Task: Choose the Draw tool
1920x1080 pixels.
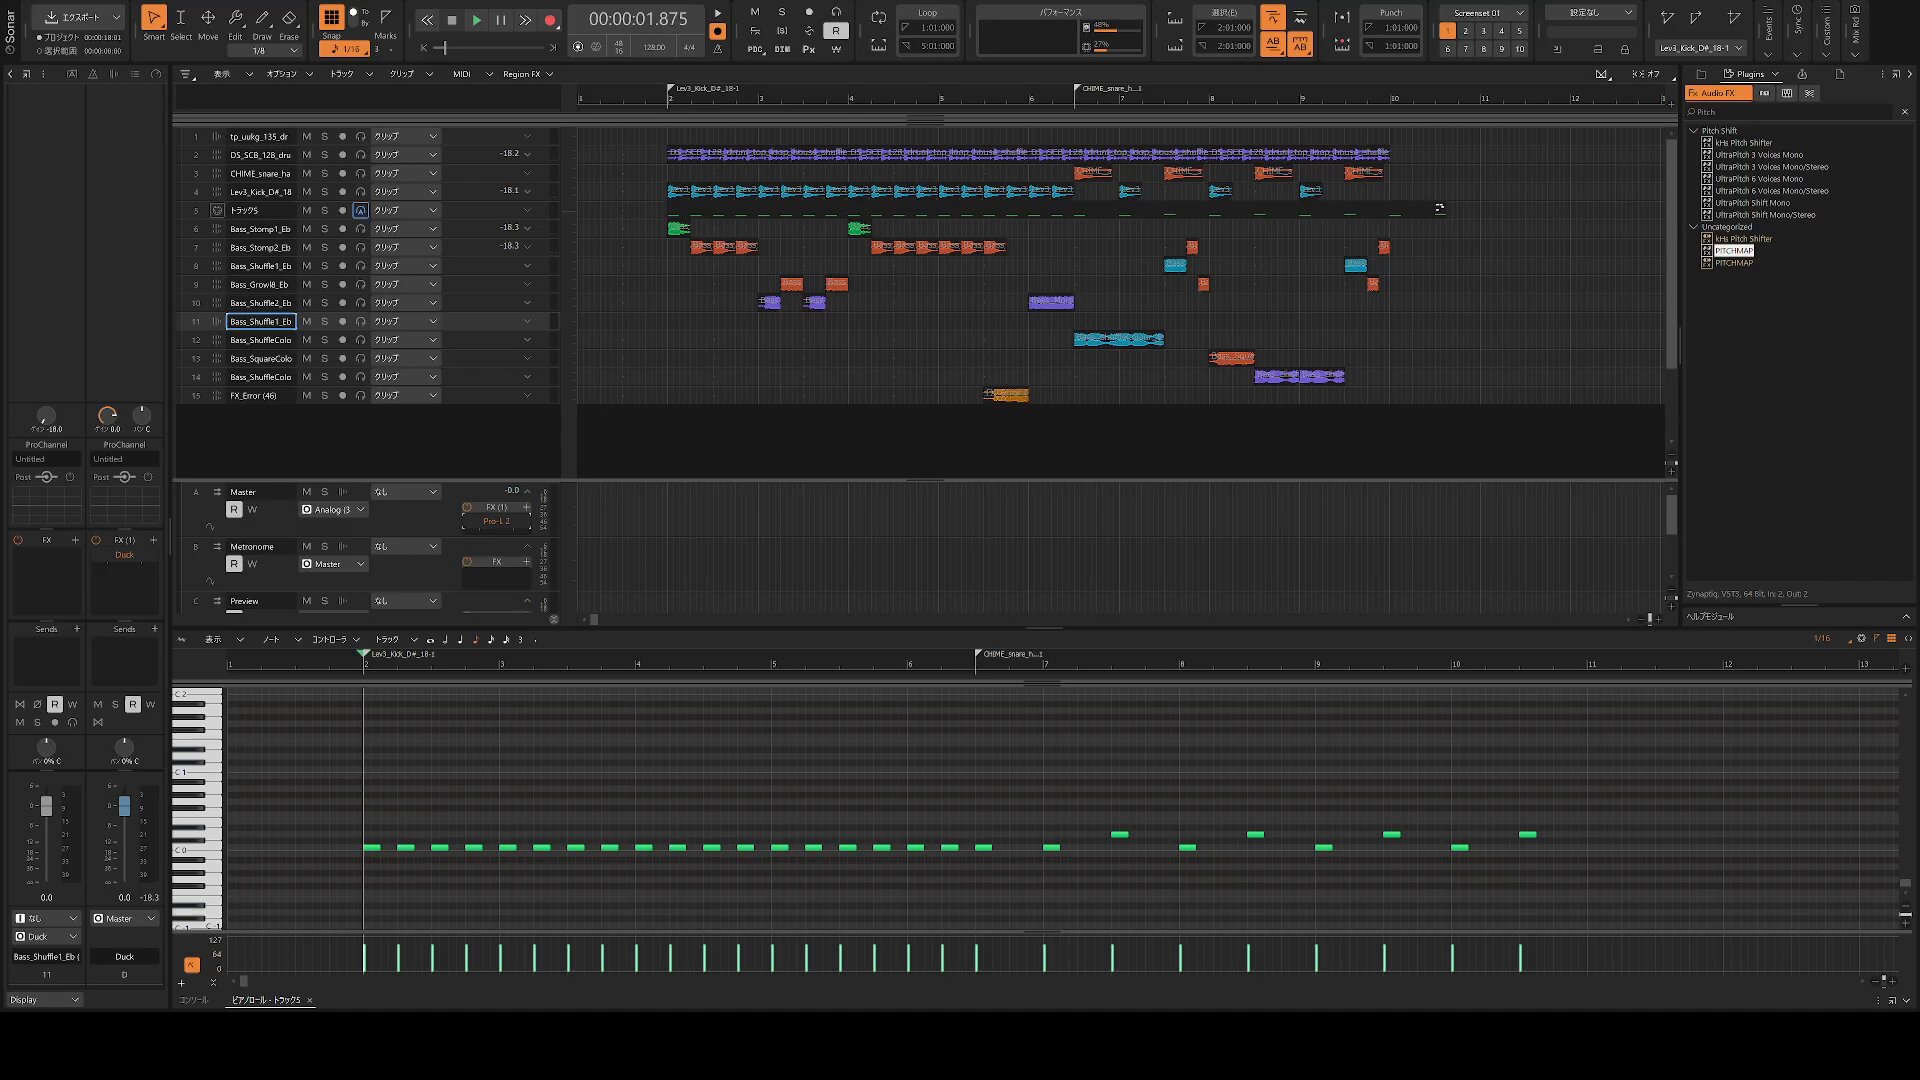Action: [x=262, y=18]
